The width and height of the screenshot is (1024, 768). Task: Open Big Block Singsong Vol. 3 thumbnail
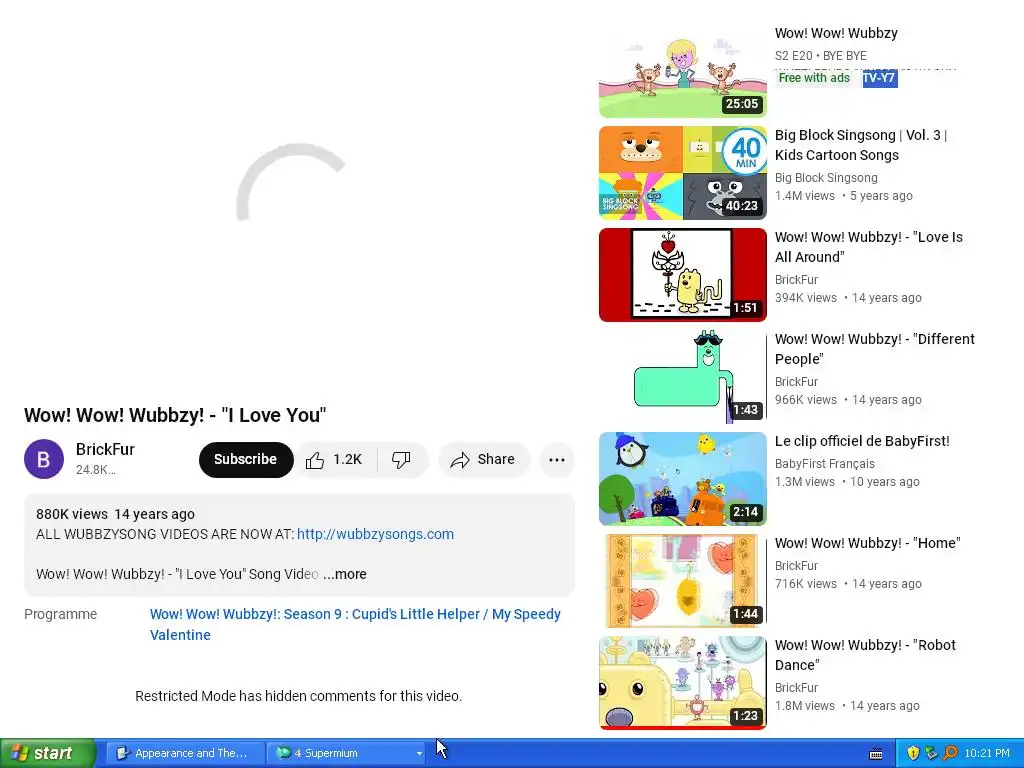tap(682, 173)
